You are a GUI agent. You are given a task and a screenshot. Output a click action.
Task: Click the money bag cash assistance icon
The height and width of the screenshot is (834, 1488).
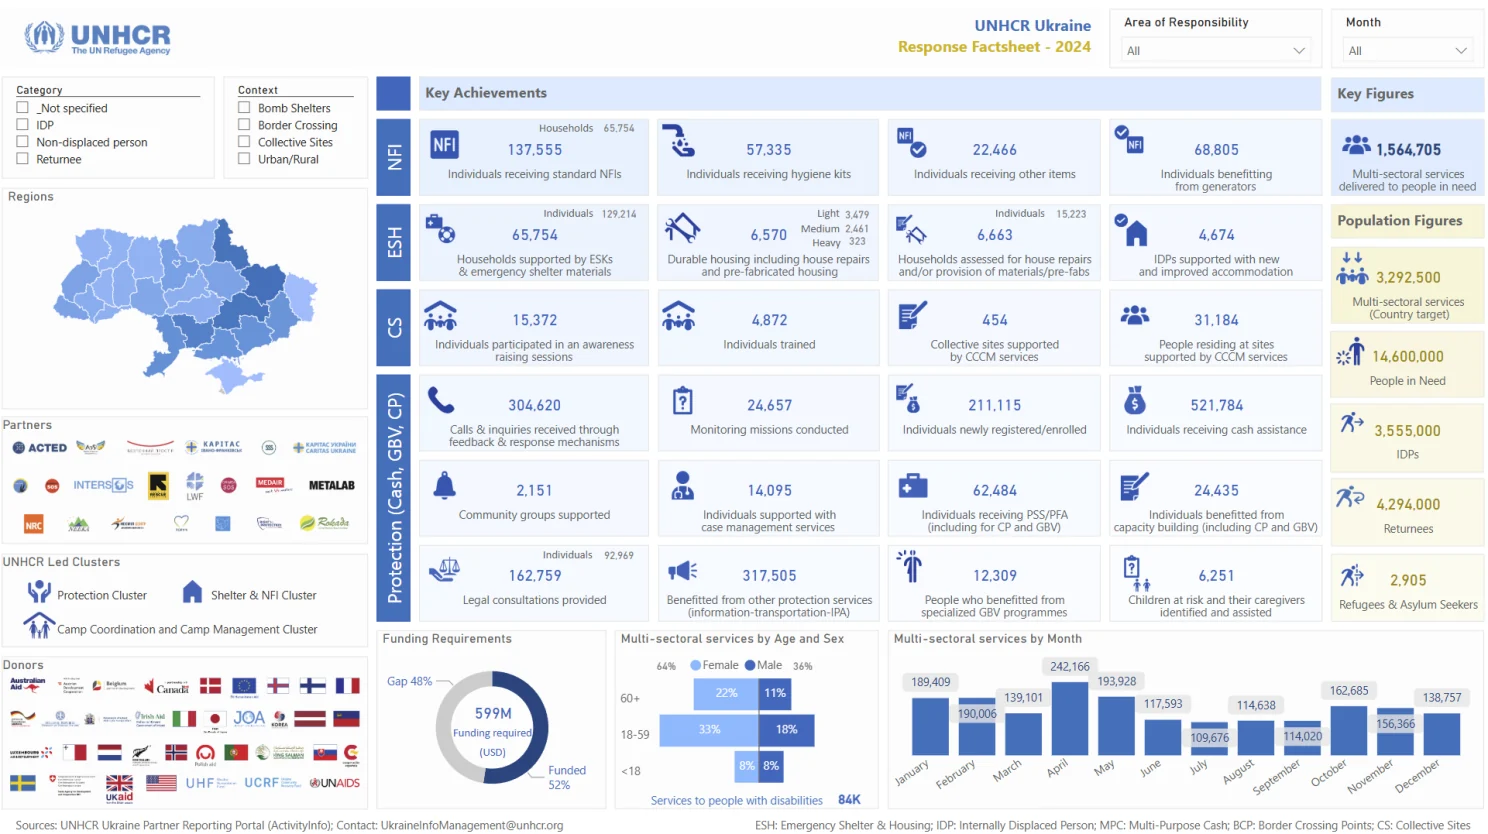(1134, 400)
